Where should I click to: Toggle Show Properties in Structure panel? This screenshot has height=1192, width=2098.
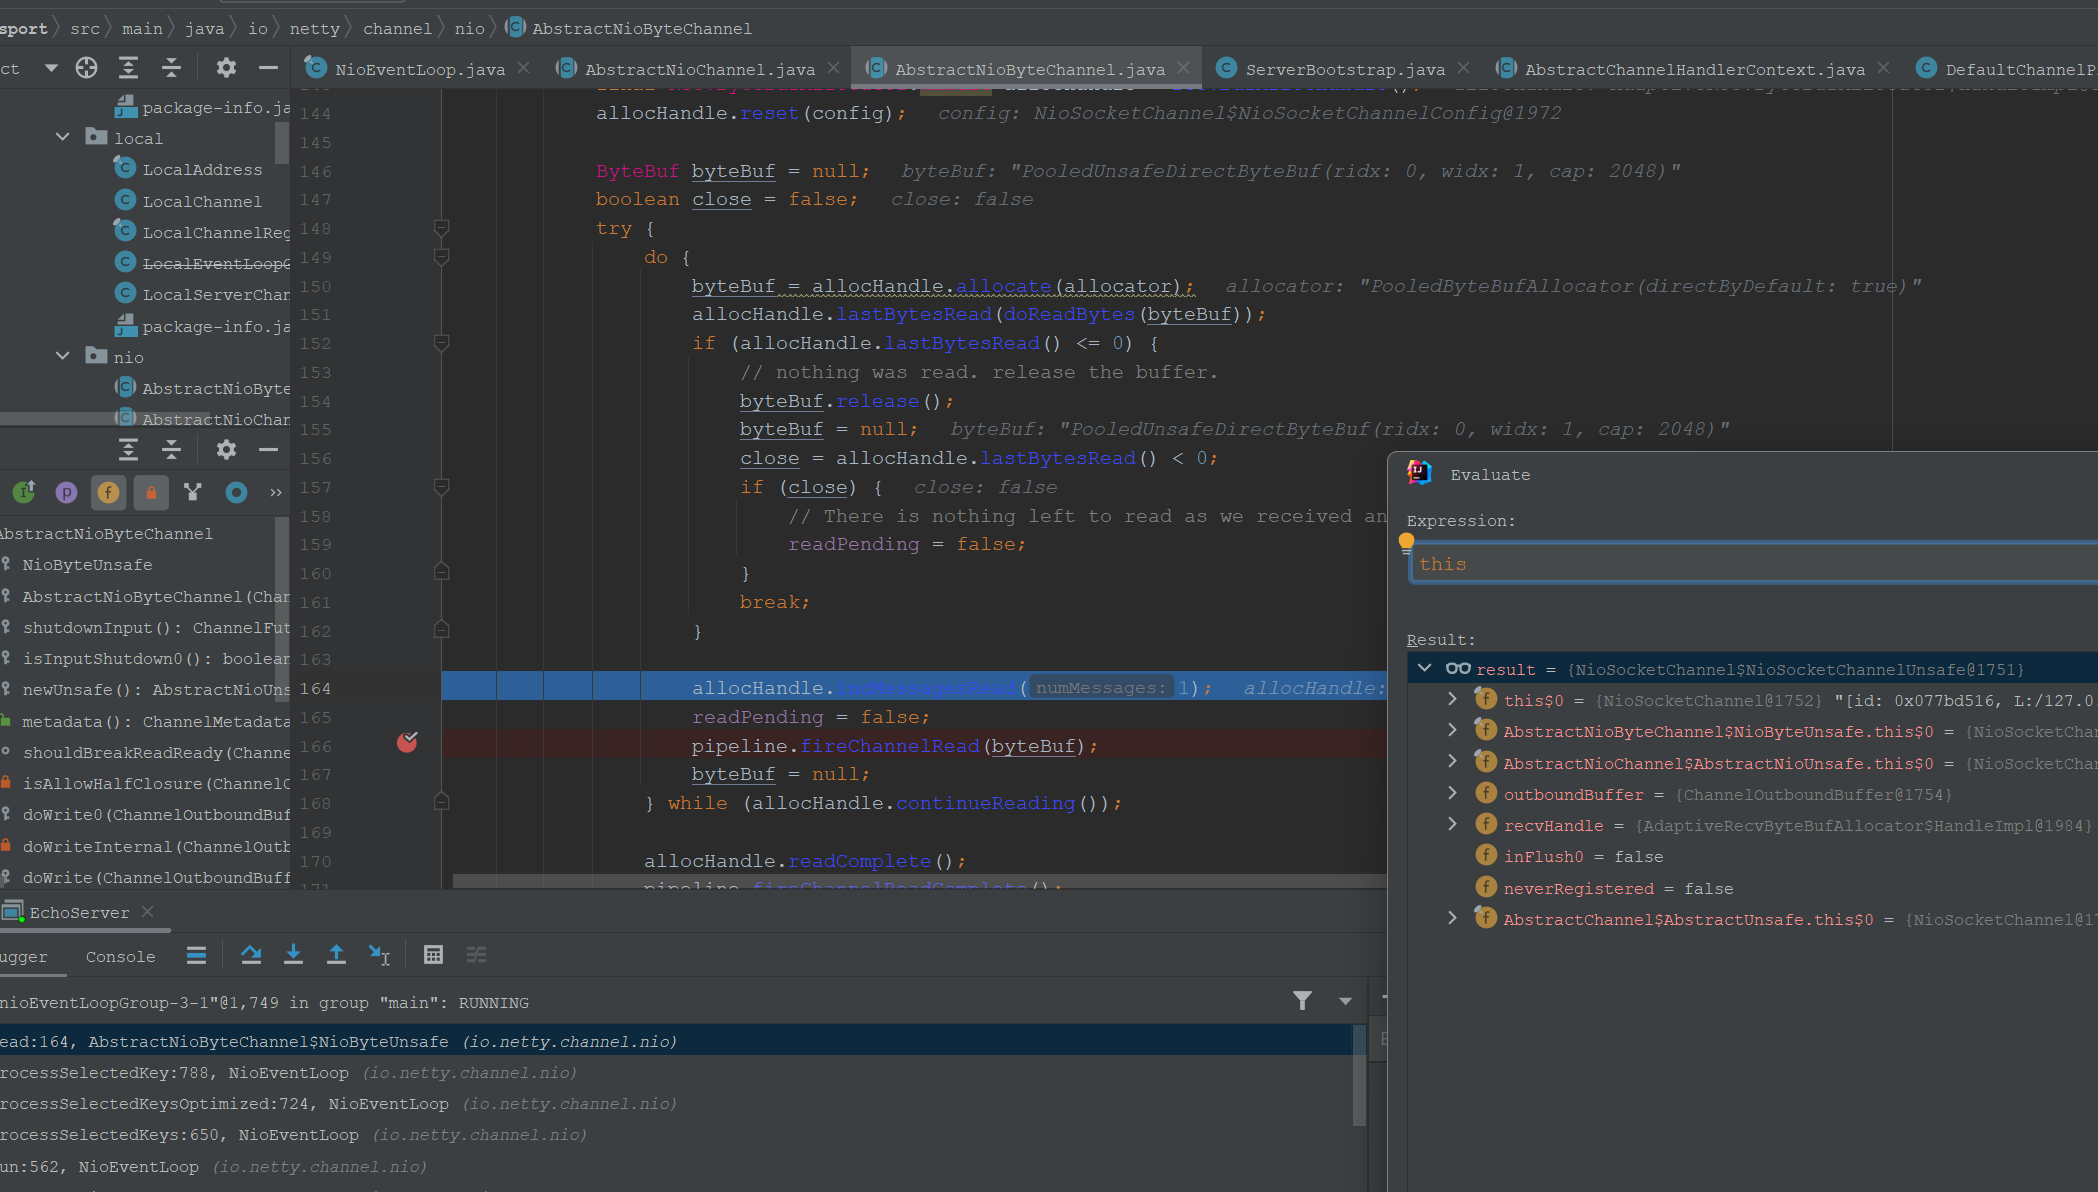point(66,492)
